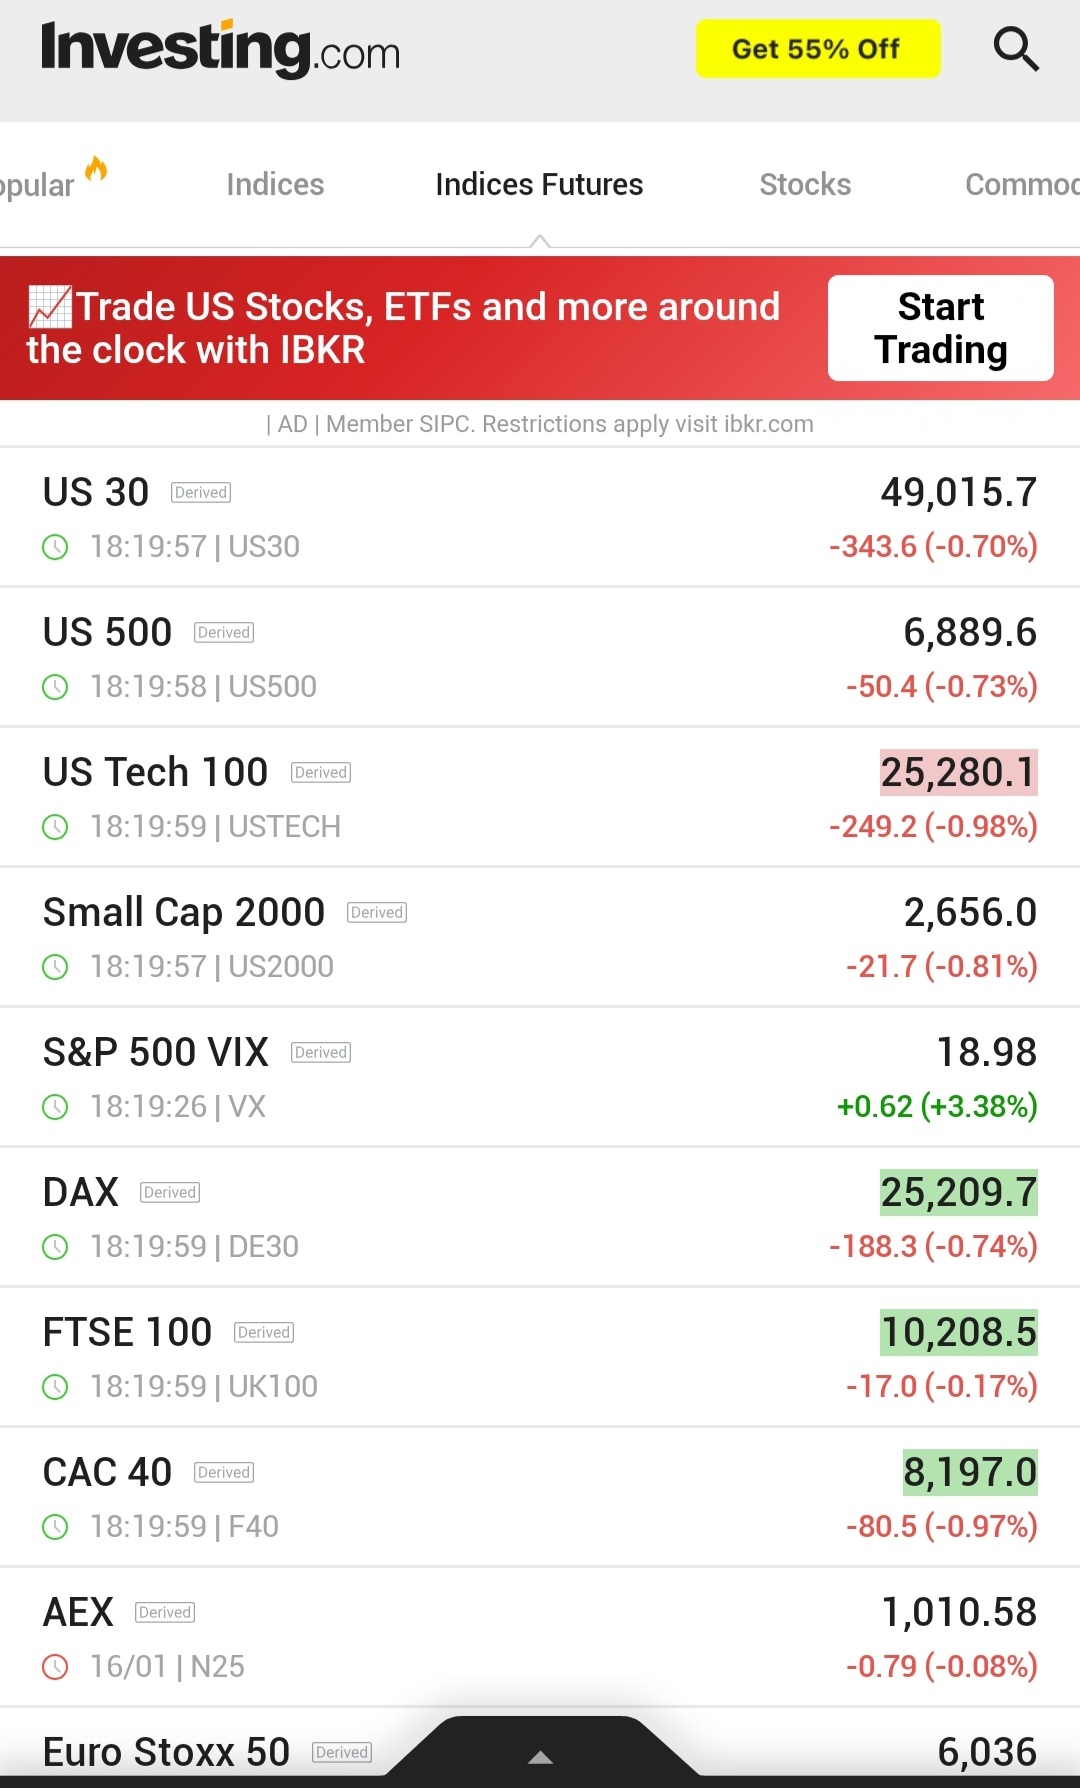Open the Commodities tab
This screenshot has height=1788, width=1080.
click(1020, 185)
